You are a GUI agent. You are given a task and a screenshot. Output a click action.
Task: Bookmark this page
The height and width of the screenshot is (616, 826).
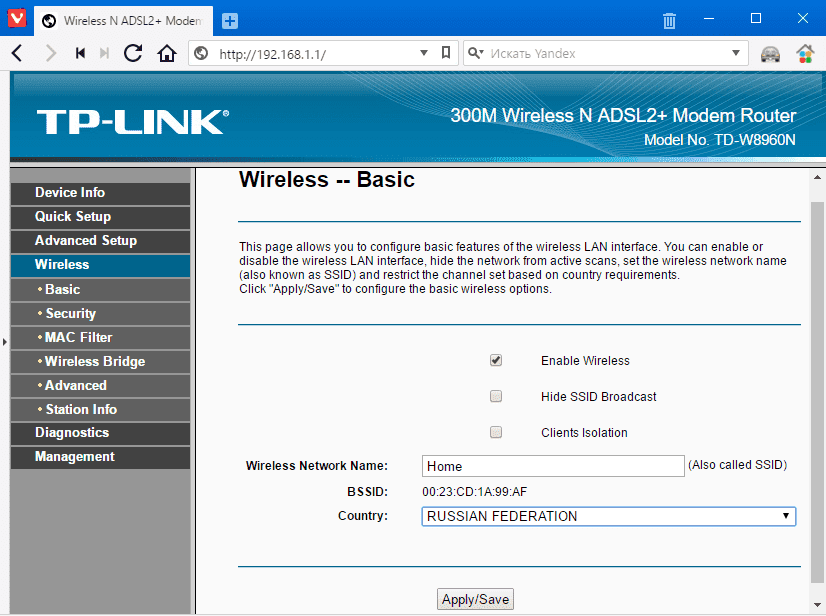[x=446, y=53]
